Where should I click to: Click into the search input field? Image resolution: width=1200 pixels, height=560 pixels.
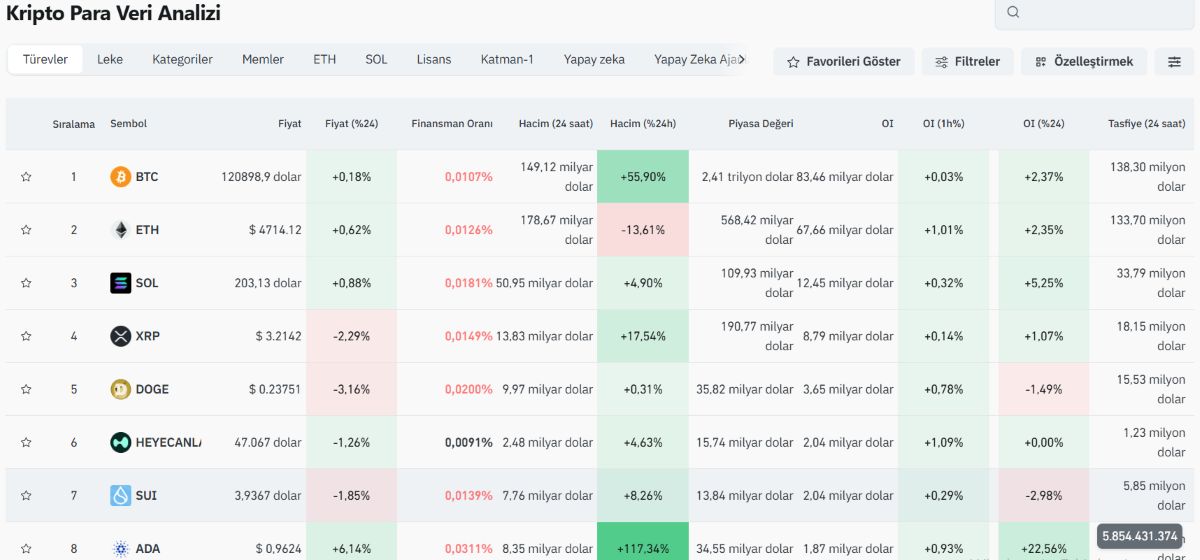click(x=1097, y=12)
